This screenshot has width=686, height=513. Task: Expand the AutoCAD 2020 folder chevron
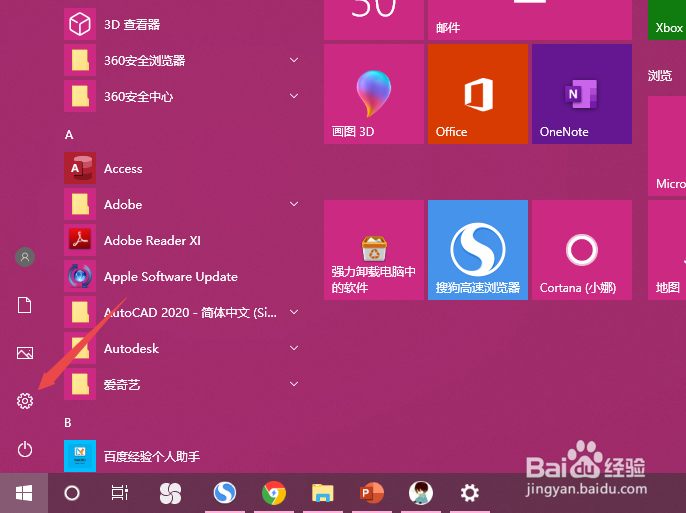[x=294, y=312]
